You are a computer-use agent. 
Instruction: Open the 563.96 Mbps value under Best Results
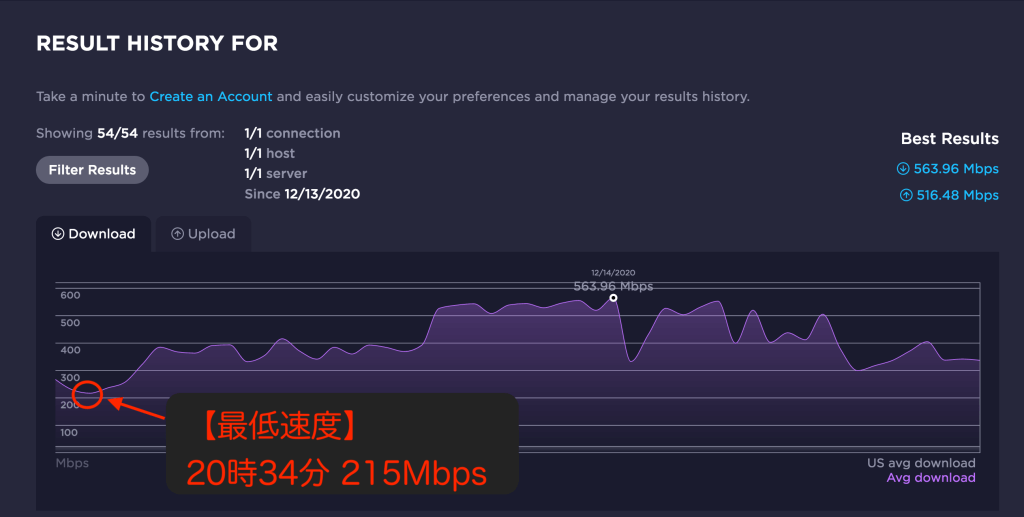tap(957, 169)
